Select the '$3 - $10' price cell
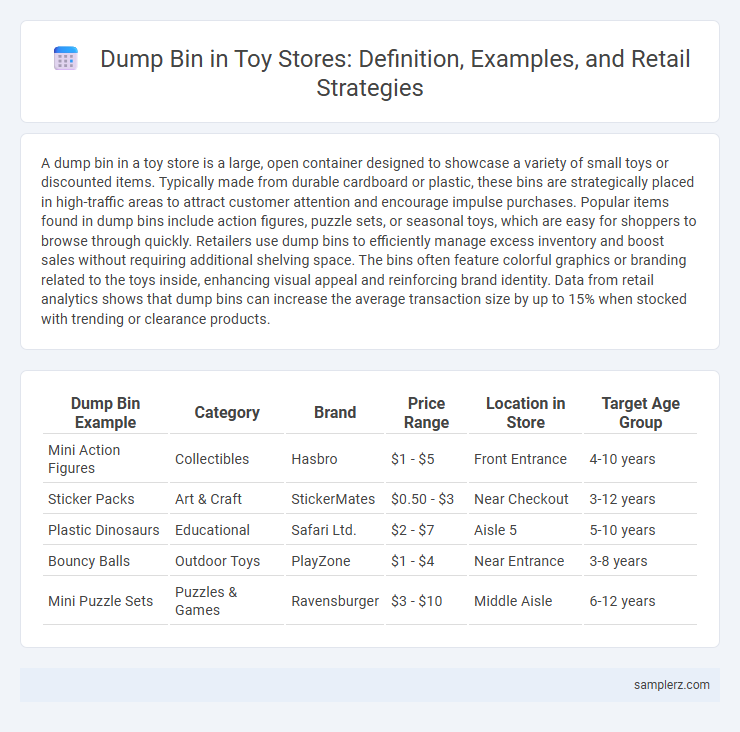 click(x=426, y=601)
